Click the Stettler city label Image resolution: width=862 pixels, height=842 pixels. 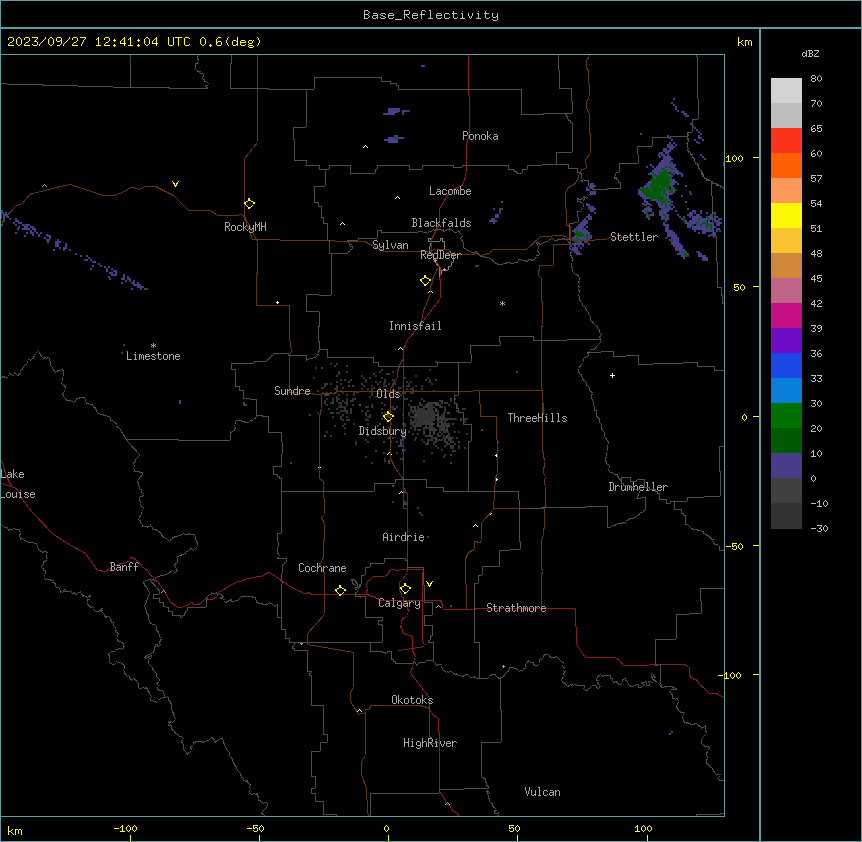tap(634, 237)
